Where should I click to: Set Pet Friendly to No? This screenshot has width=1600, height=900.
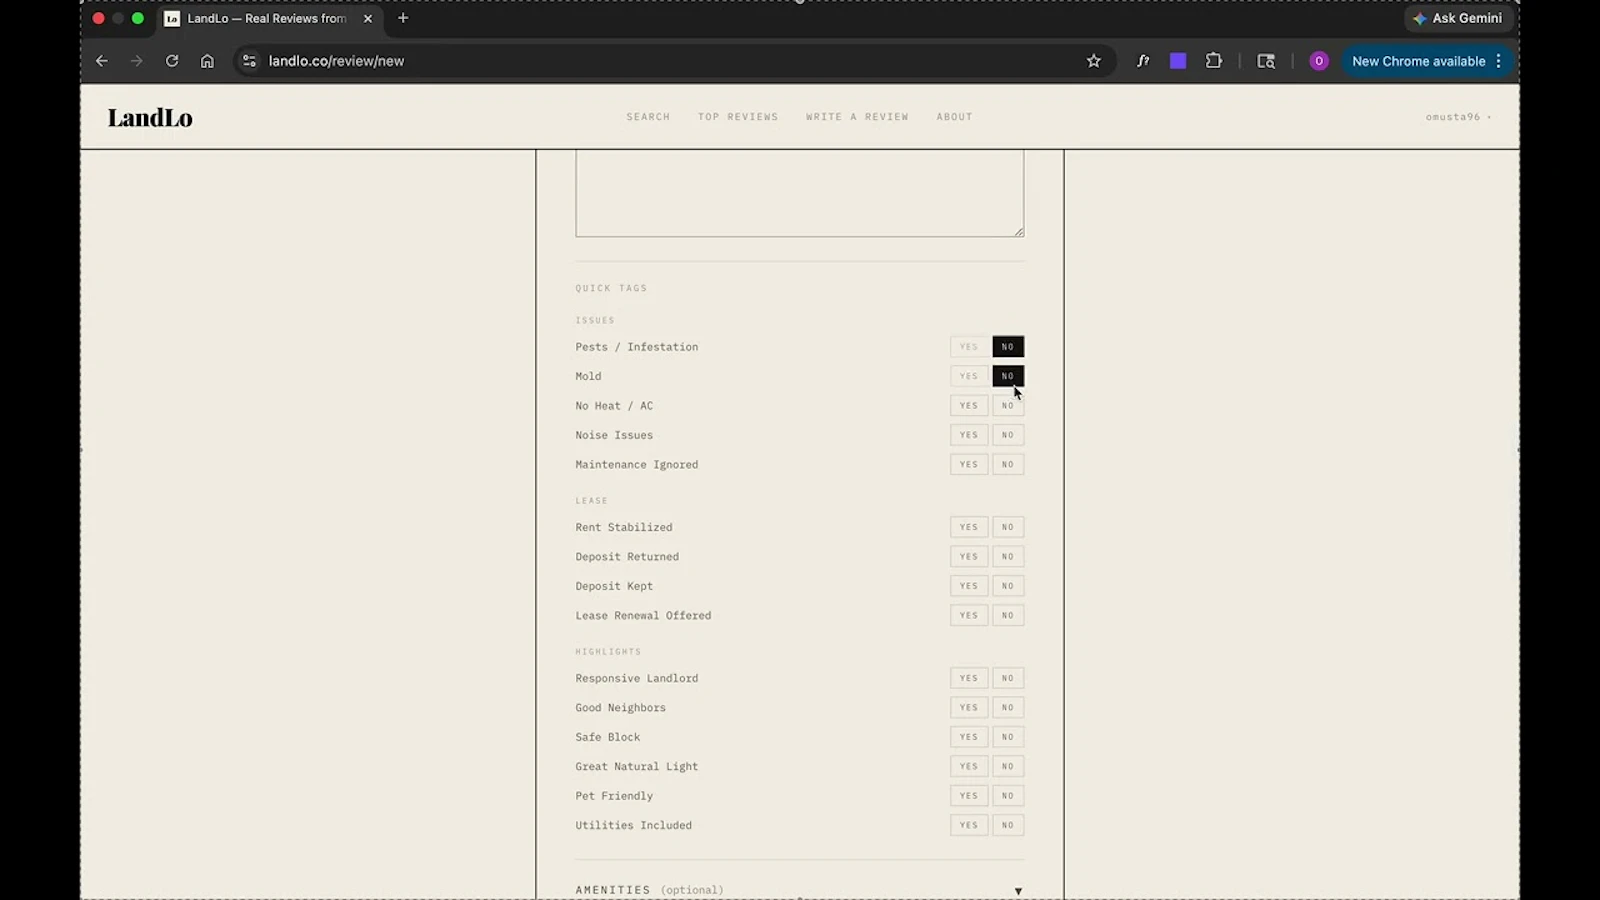click(1008, 796)
